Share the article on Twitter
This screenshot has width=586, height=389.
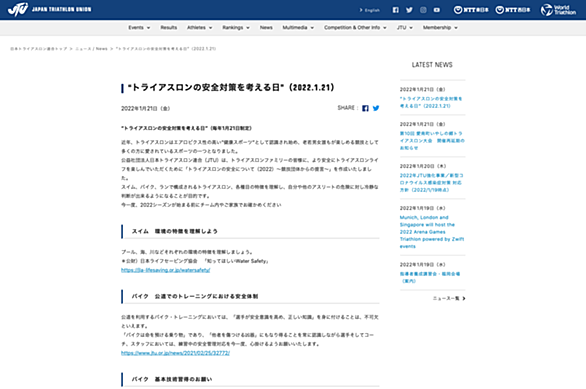[x=376, y=108]
